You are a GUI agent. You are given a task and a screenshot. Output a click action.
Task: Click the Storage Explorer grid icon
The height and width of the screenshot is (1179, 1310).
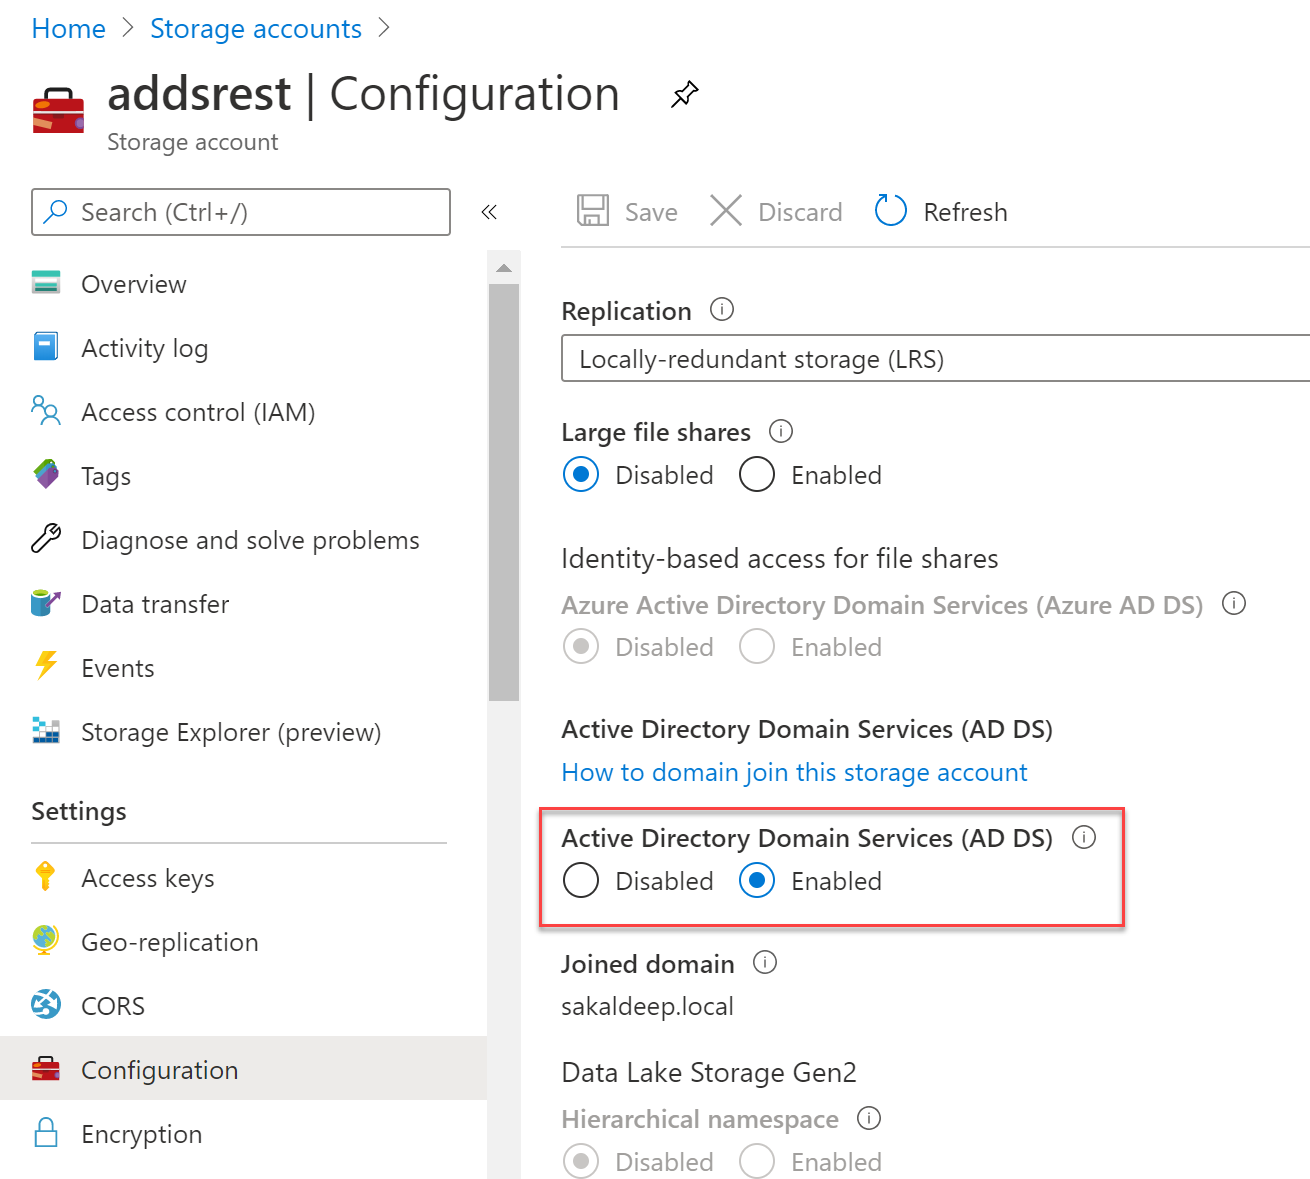[46, 731]
